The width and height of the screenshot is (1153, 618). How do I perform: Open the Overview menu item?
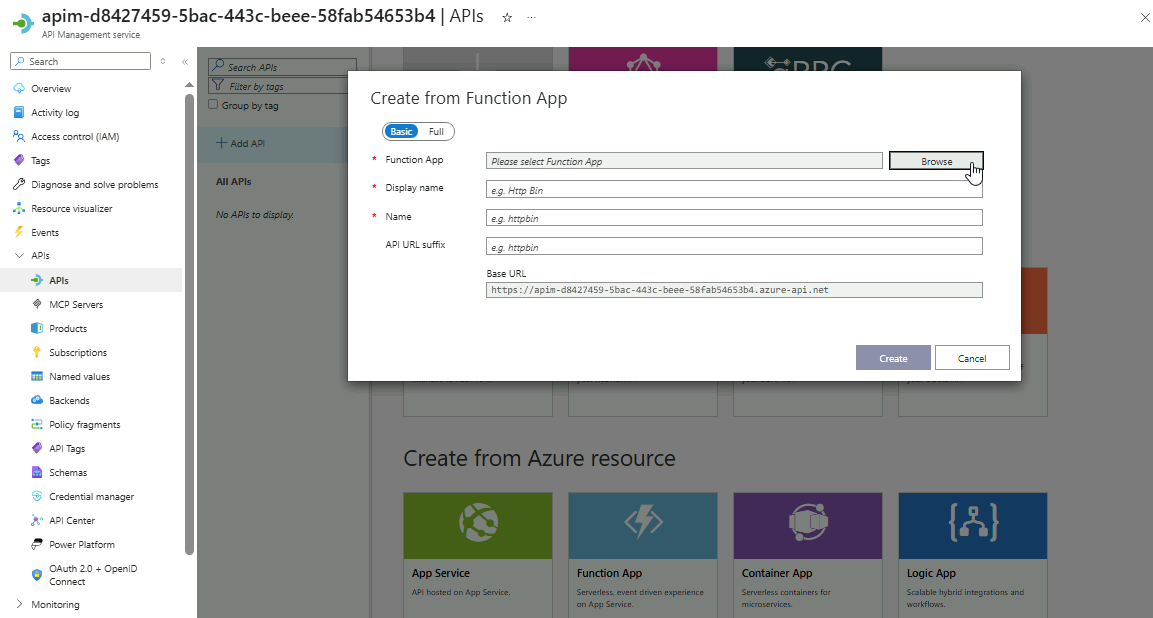pyautogui.click(x=51, y=89)
